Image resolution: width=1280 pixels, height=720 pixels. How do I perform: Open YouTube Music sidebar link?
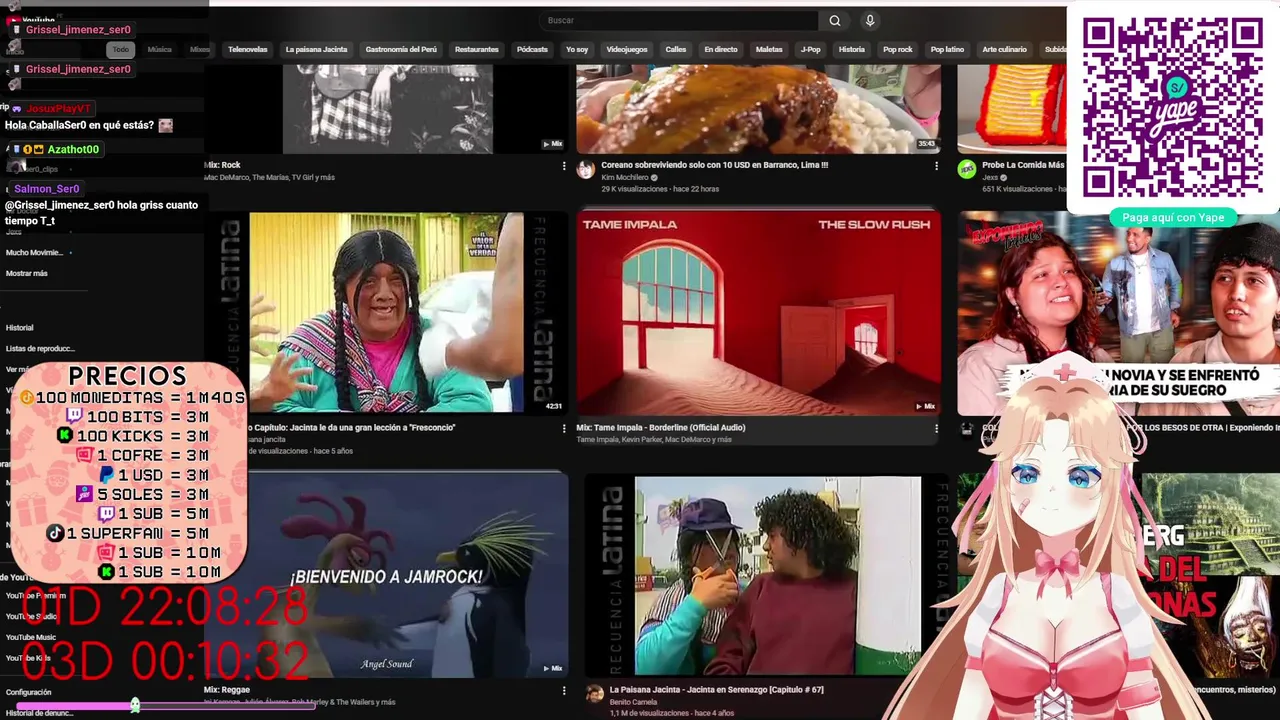[31, 637]
